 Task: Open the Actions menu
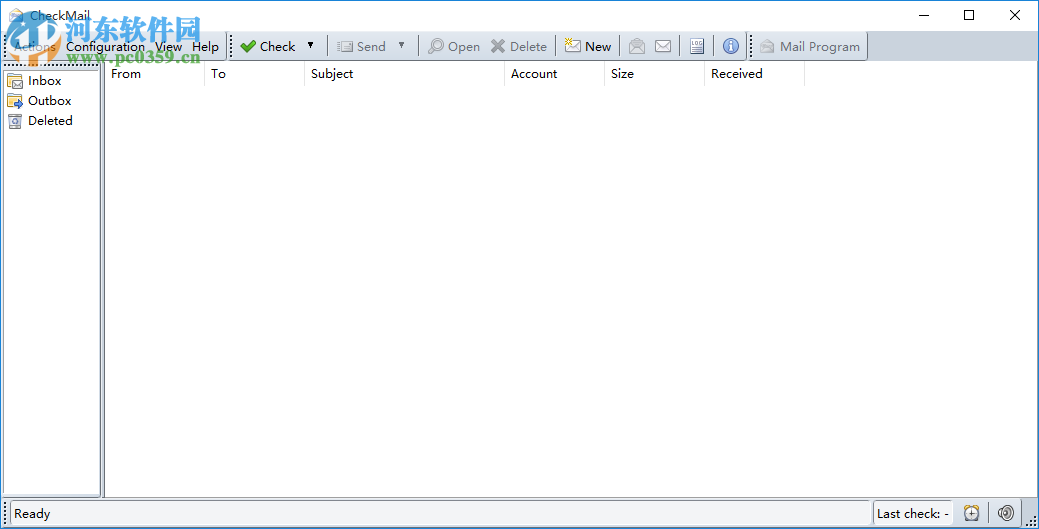[34, 46]
